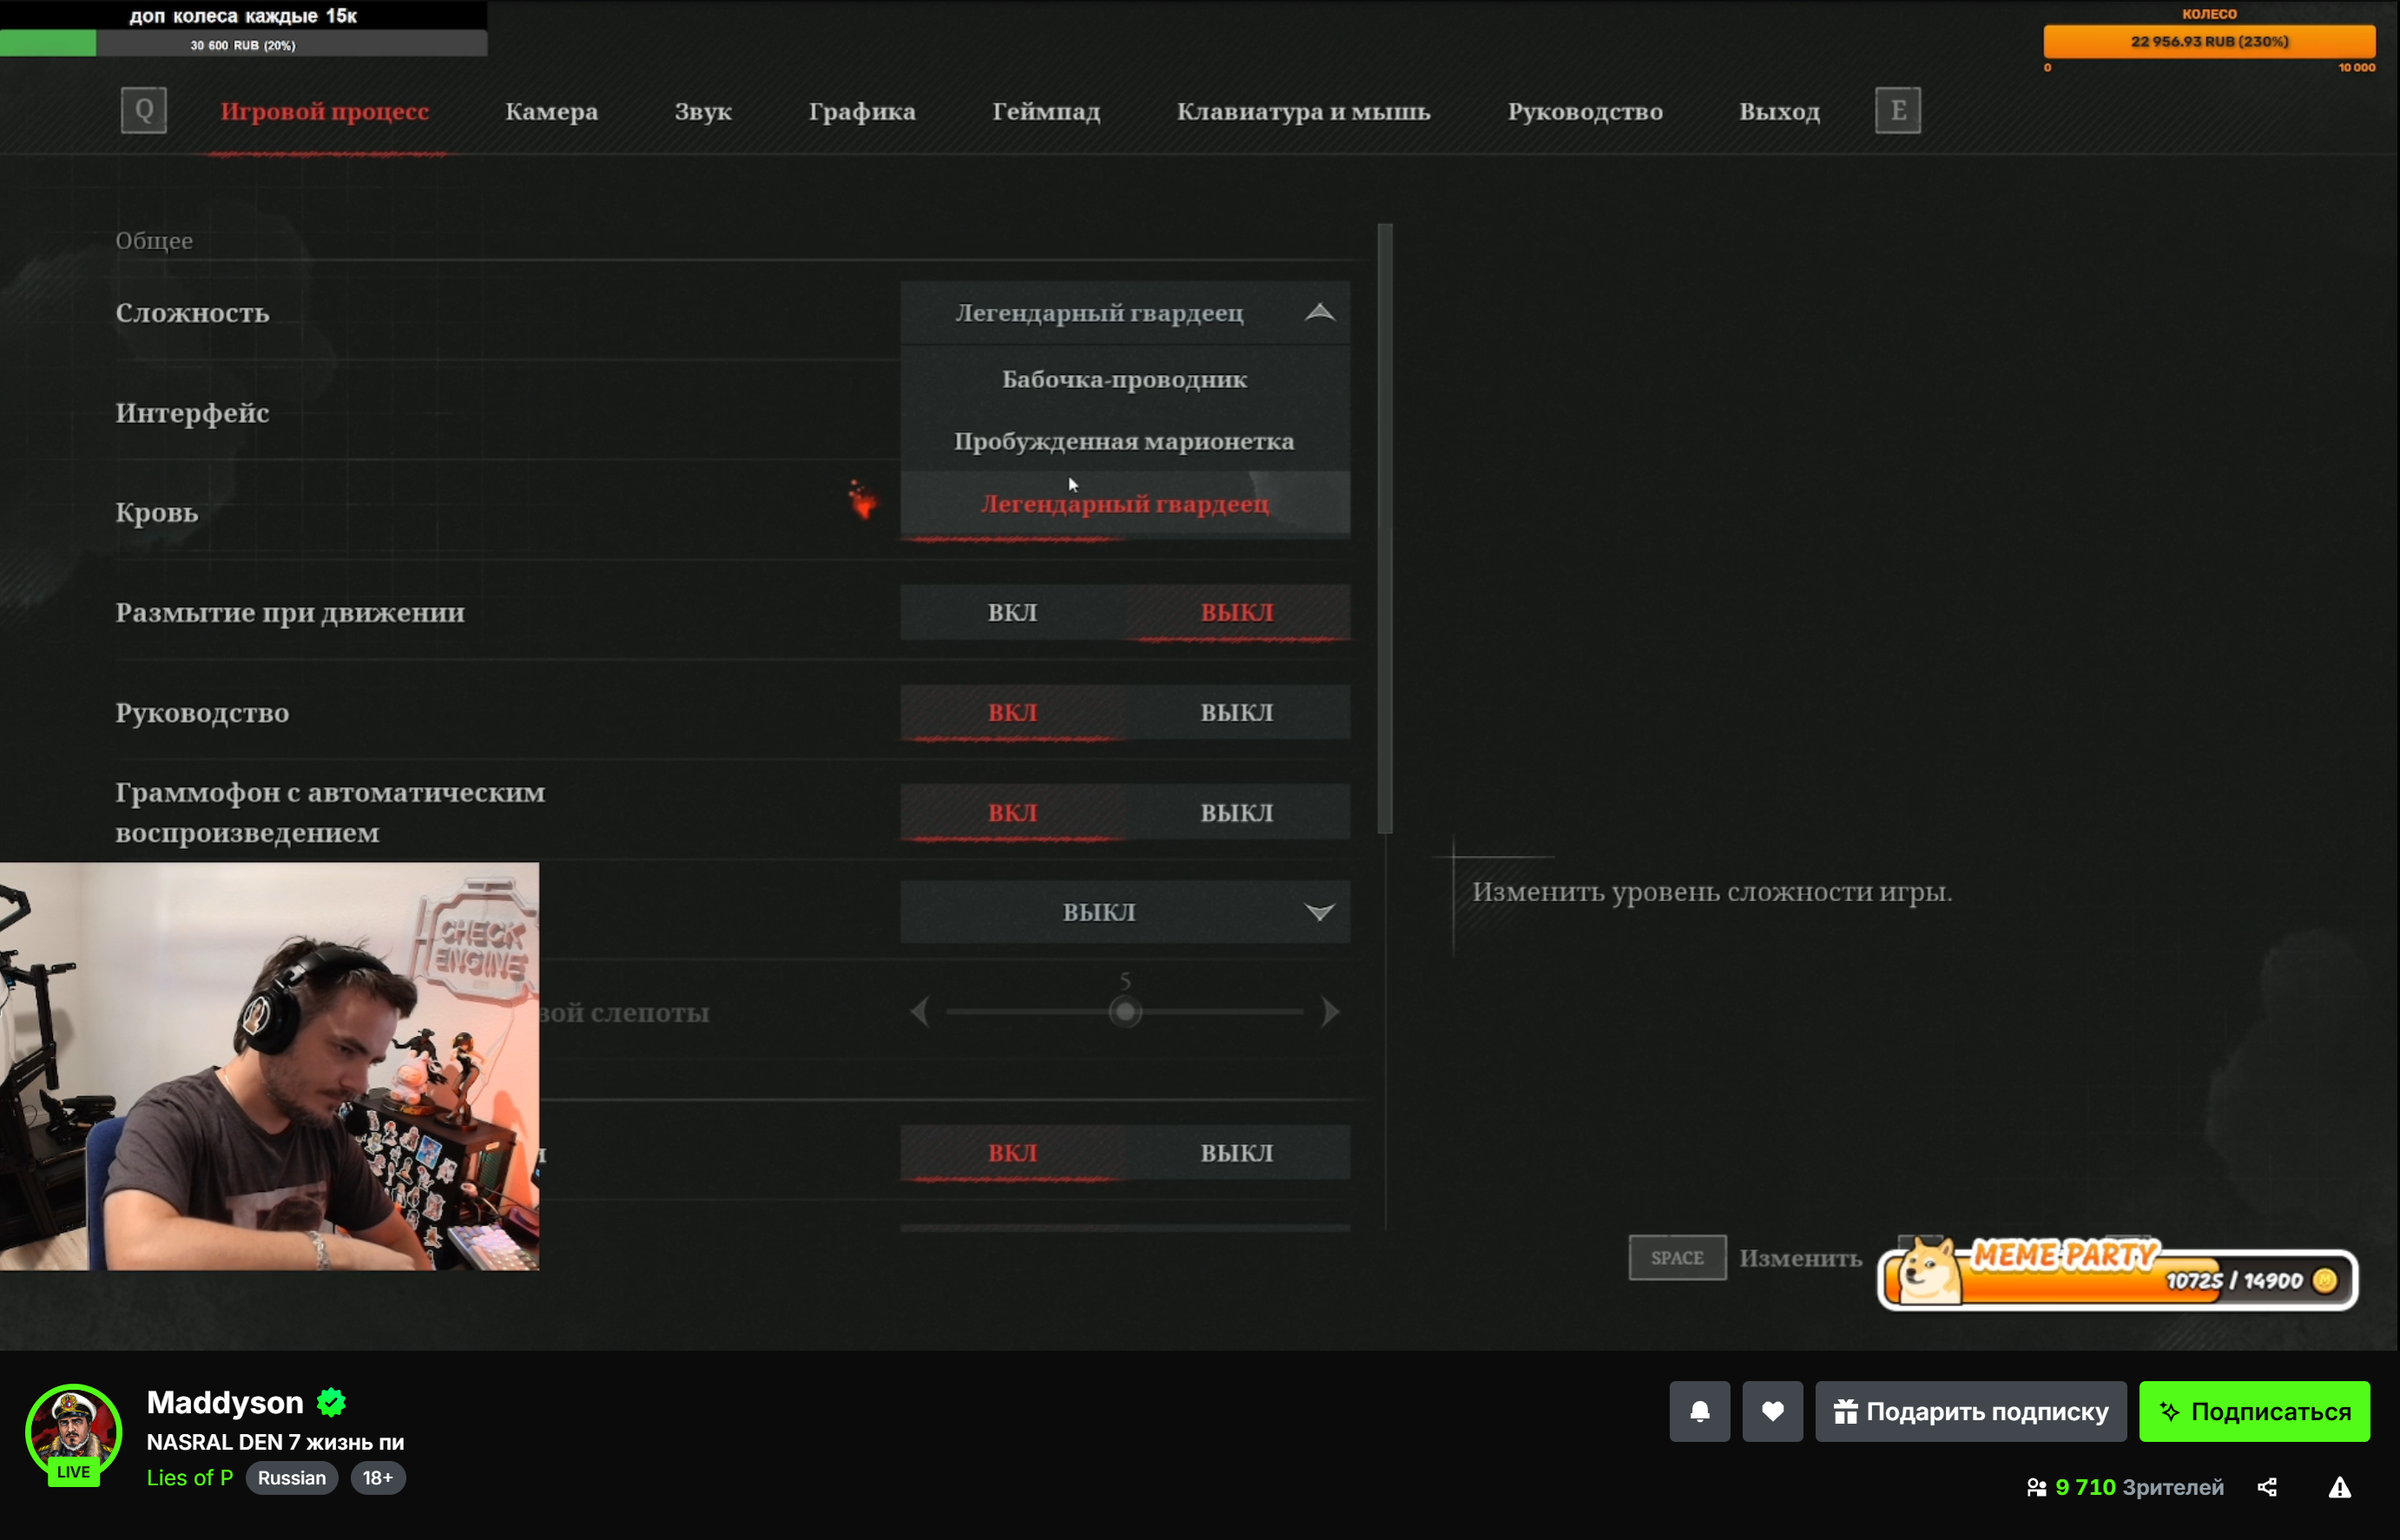
Task: Click the share stream icon
Action: (x=2267, y=1487)
